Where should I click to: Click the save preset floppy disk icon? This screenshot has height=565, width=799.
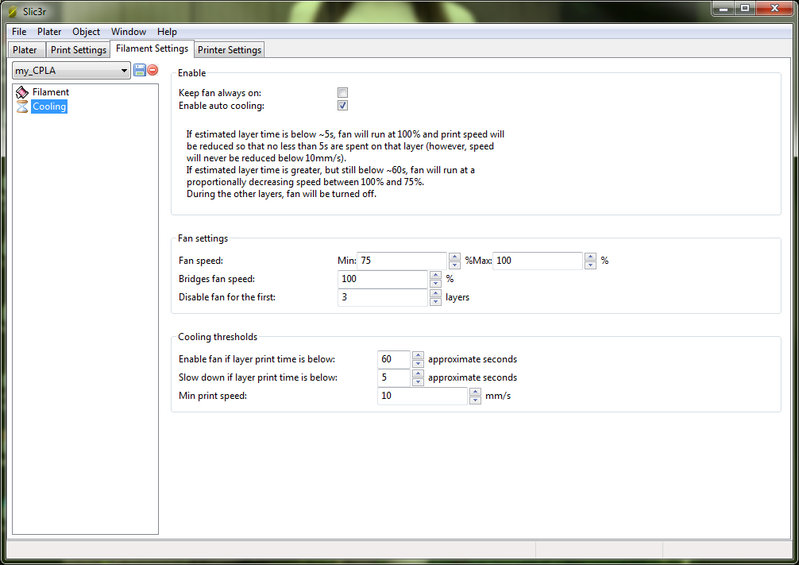(139, 70)
